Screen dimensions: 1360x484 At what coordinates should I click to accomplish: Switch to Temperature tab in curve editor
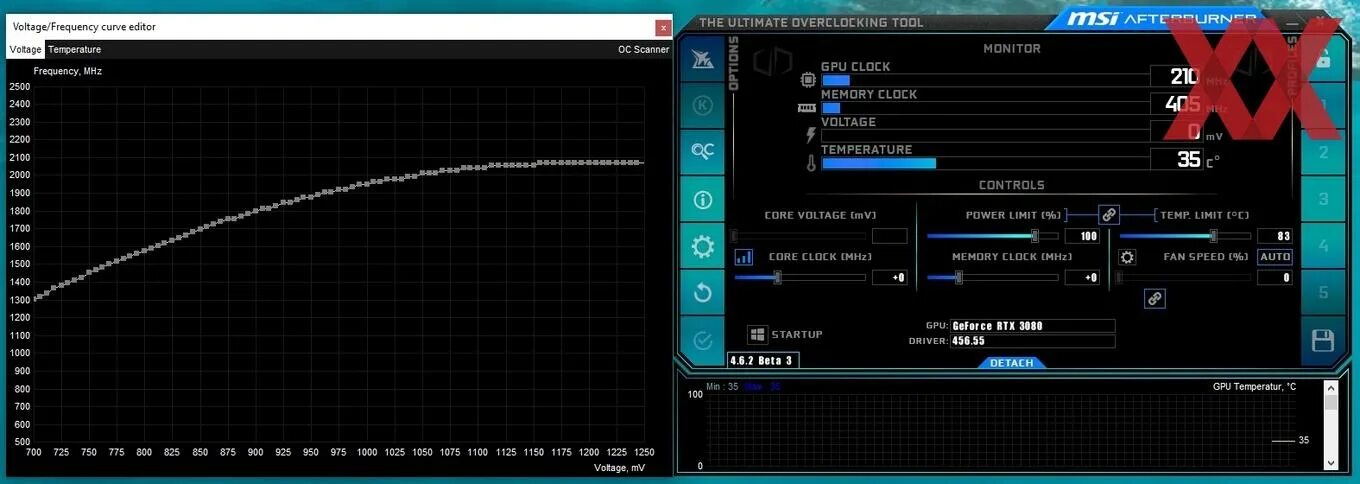point(74,49)
